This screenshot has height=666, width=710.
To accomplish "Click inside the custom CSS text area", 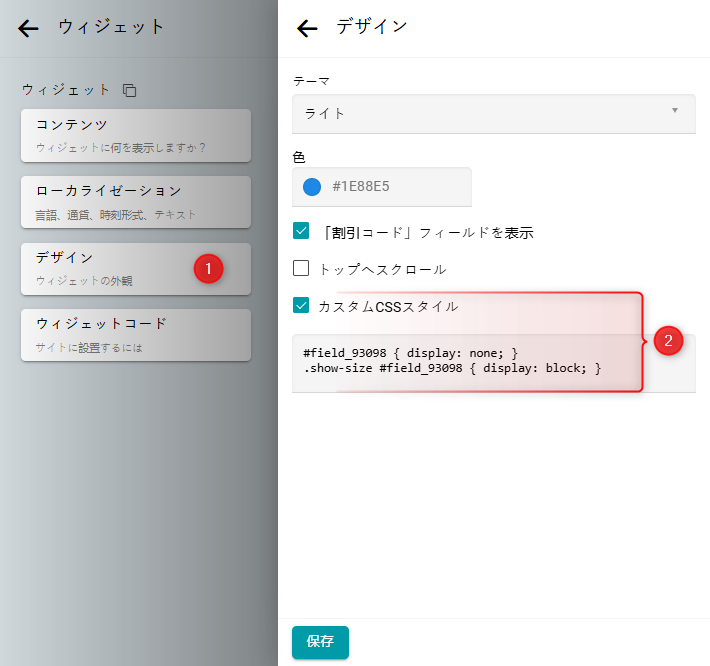I will [x=494, y=363].
